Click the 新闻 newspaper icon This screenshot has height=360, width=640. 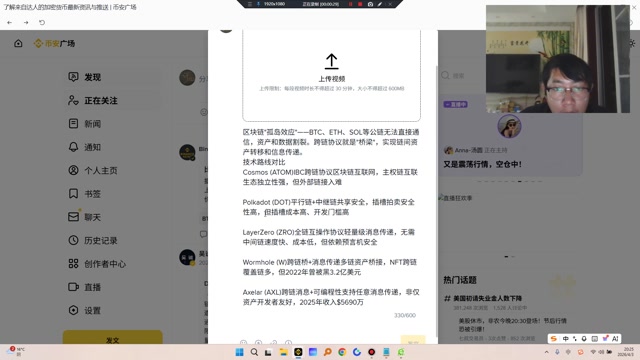73,123
